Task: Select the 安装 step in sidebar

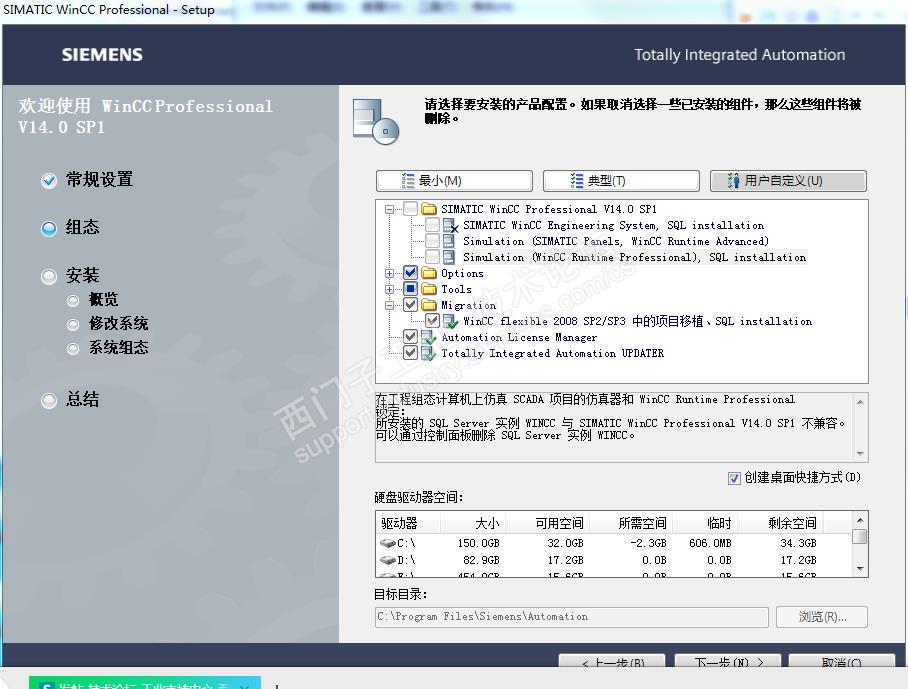Action: pos(70,276)
